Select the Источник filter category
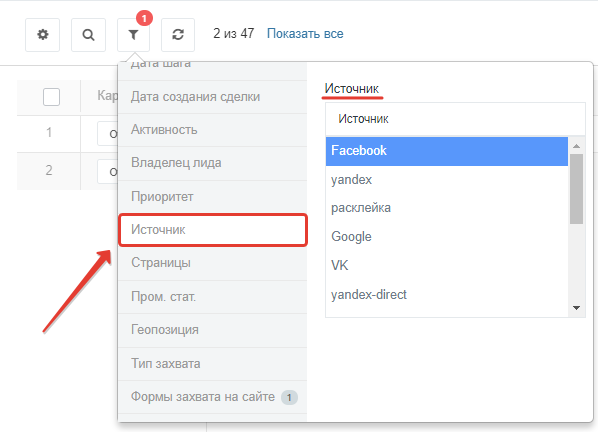The image size is (598, 432). click(213, 230)
